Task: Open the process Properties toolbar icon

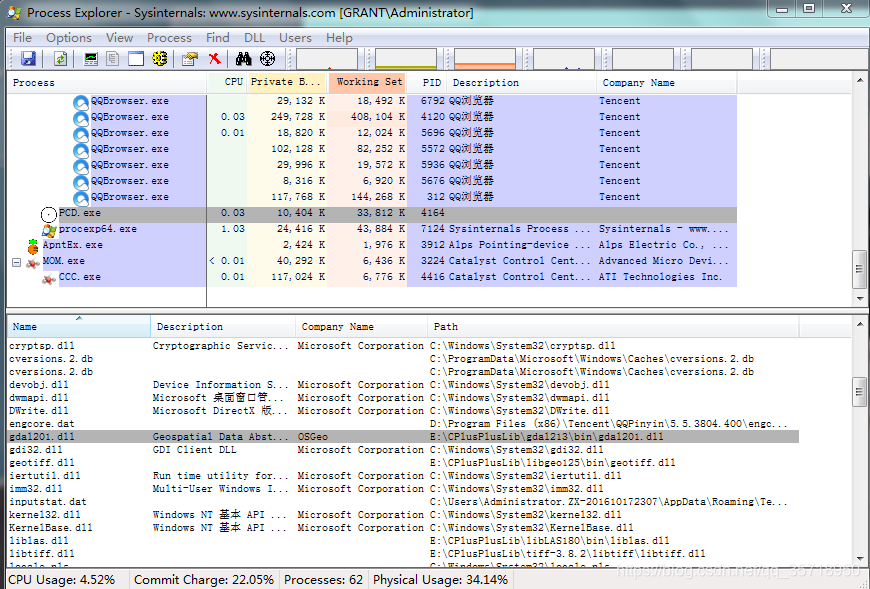Action: [x=190, y=58]
